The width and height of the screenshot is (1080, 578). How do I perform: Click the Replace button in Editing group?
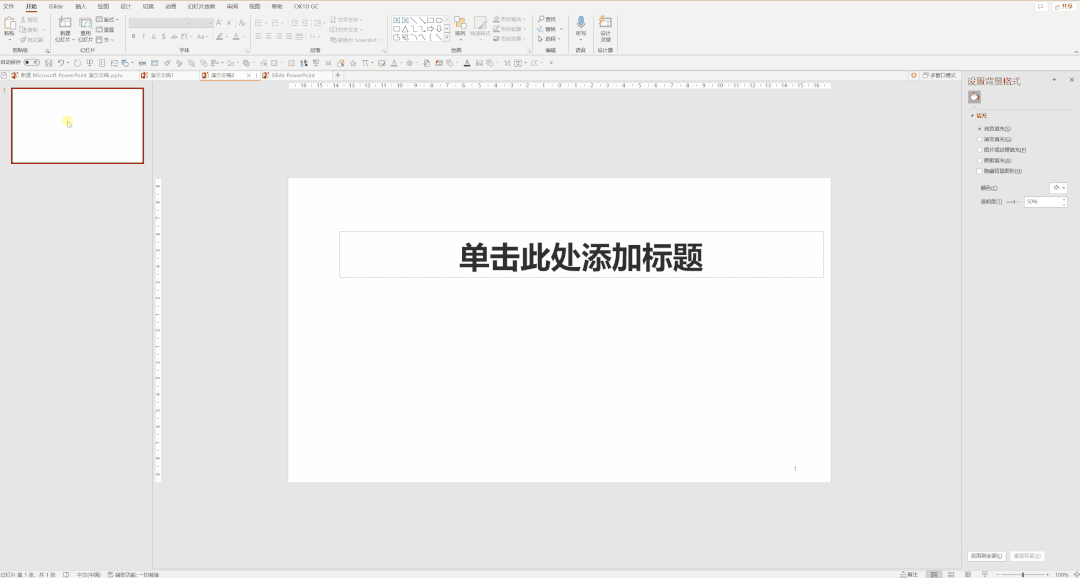click(x=548, y=29)
